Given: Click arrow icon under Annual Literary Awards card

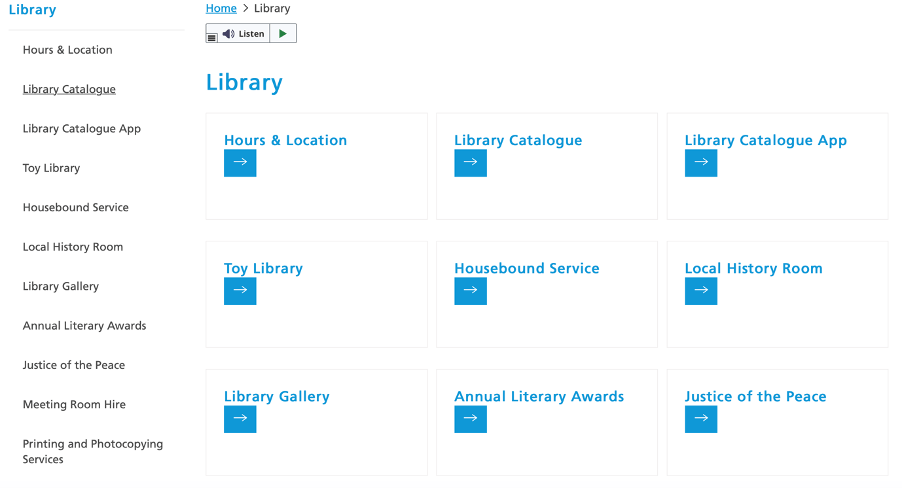Looking at the screenshot, I should click(471, 419).
